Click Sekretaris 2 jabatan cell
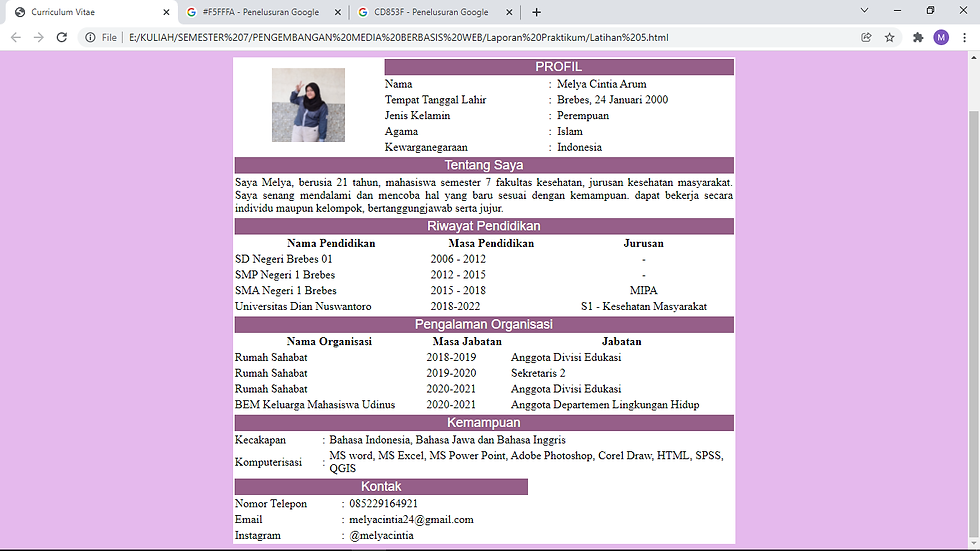 pyautogui.click(x=538, y=374)
